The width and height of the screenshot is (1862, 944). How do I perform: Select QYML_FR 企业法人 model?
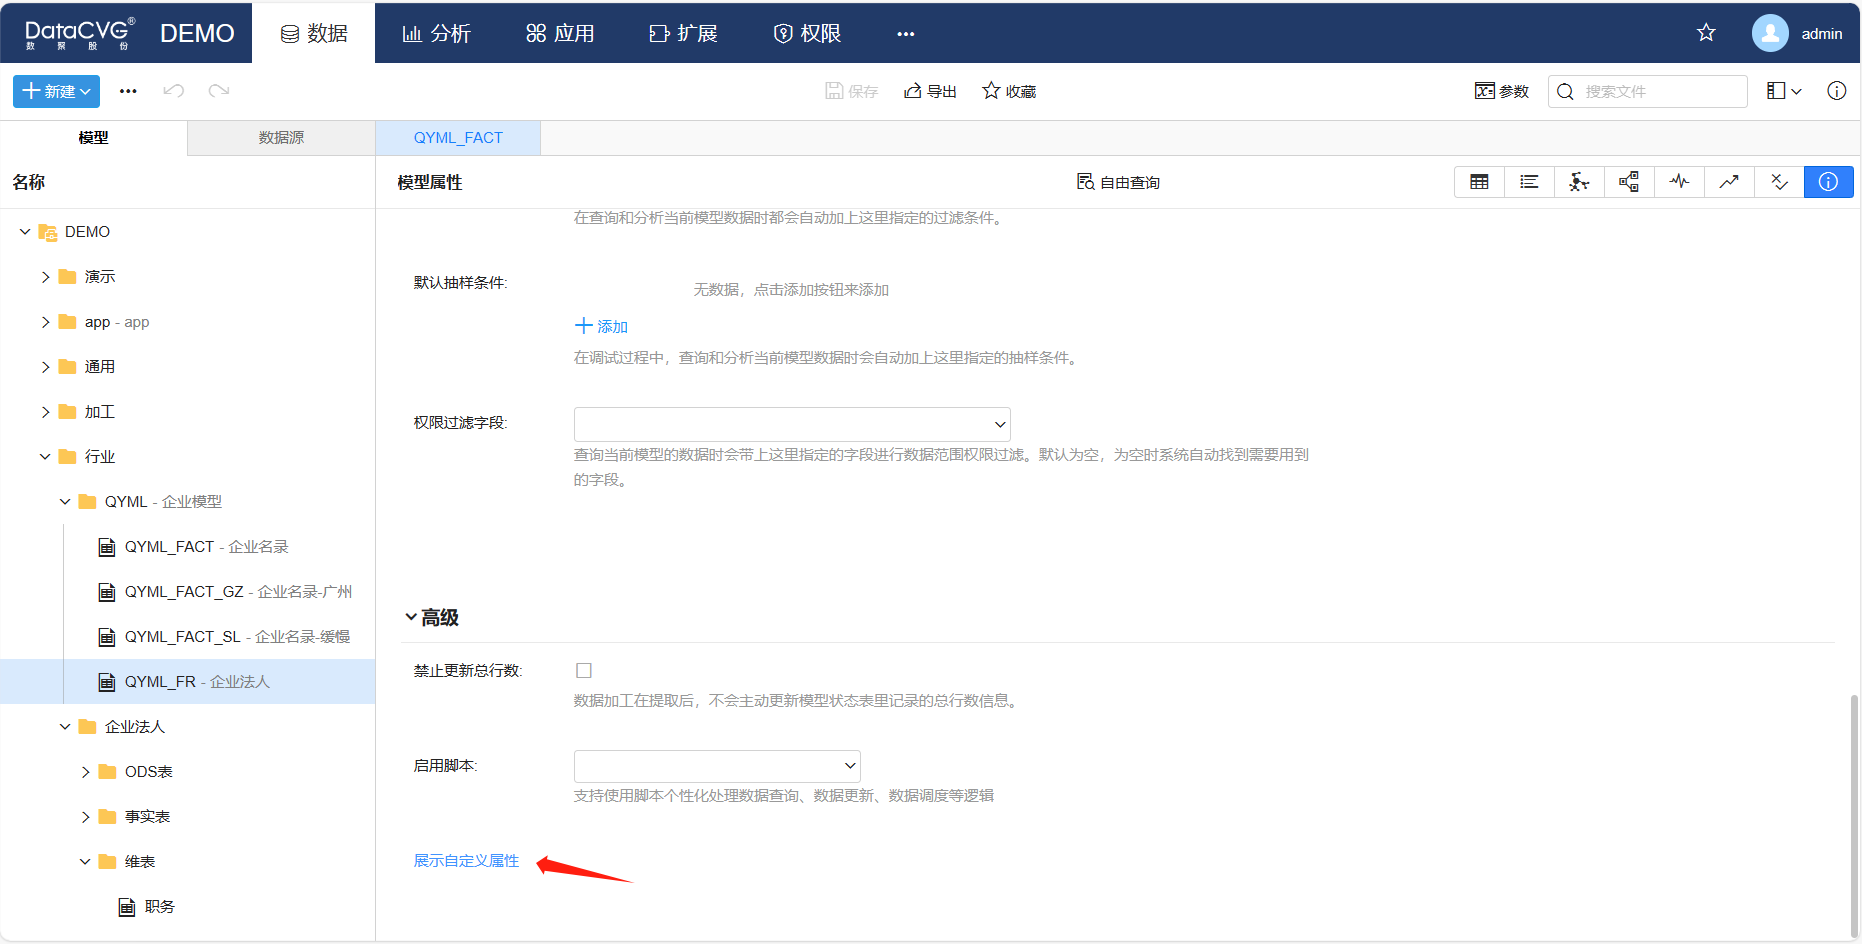187,682
